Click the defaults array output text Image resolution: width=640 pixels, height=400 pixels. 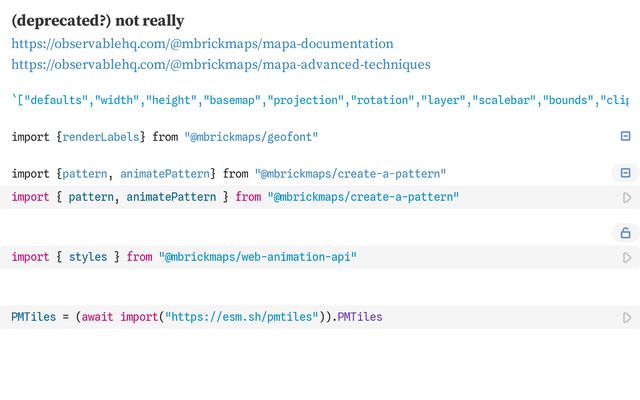[320, 100]
